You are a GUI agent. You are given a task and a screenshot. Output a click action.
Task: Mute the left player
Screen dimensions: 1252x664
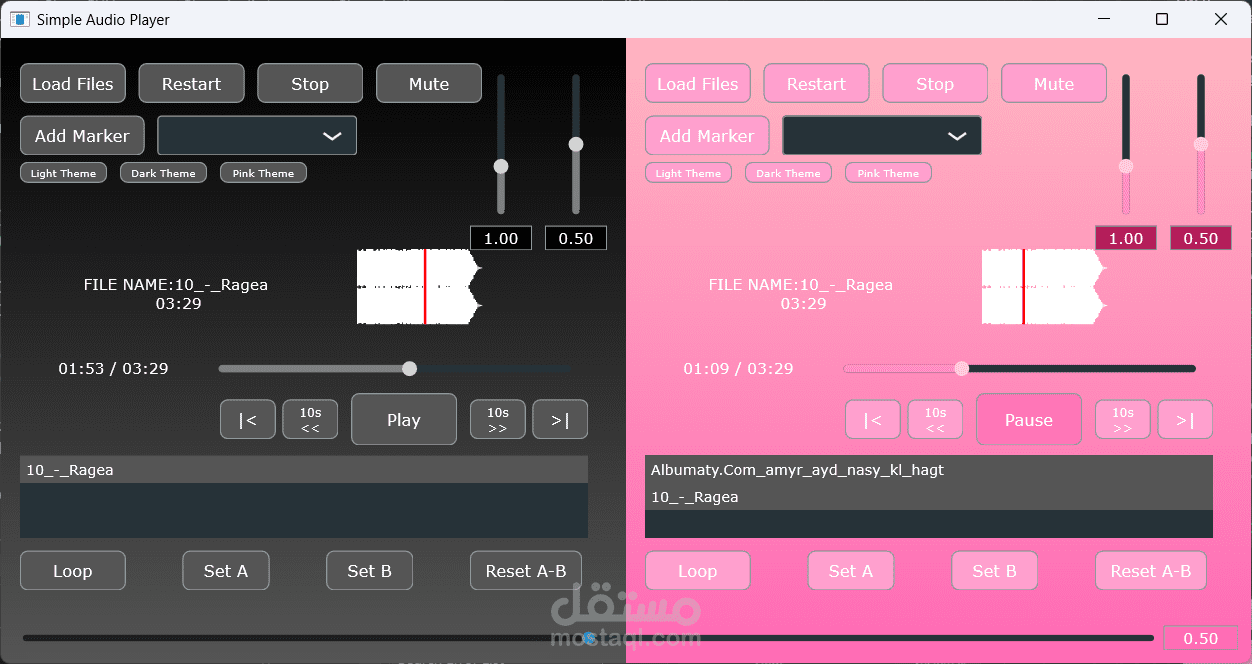point(428,83)
